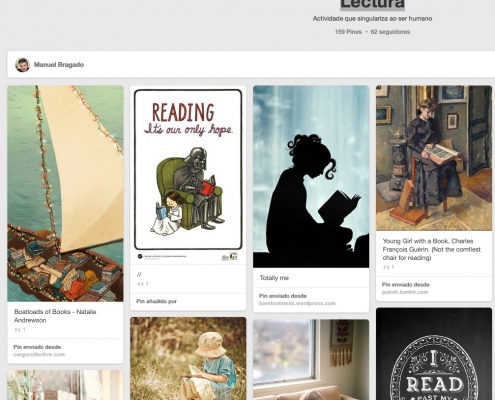Open the Boatloads of Books sailboat pin
Screen dimensions: 495x400
coord(65,194)
